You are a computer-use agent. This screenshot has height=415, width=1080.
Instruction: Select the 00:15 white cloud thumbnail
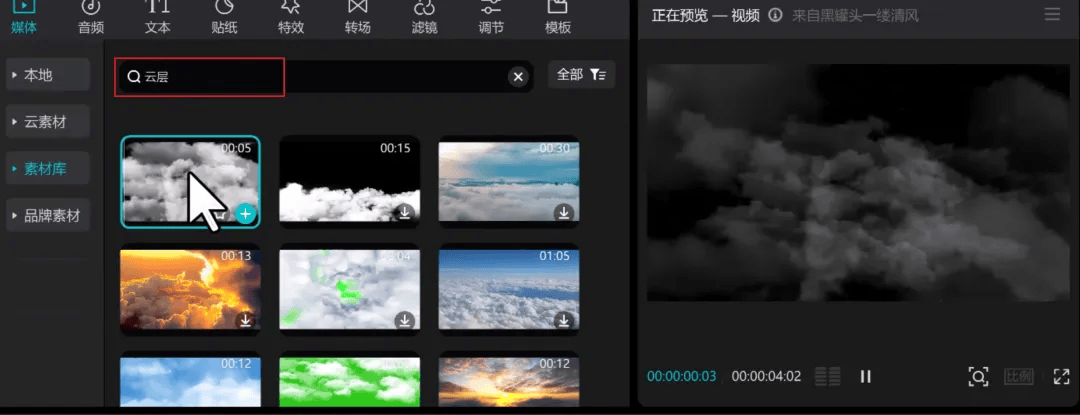point(349,182)
